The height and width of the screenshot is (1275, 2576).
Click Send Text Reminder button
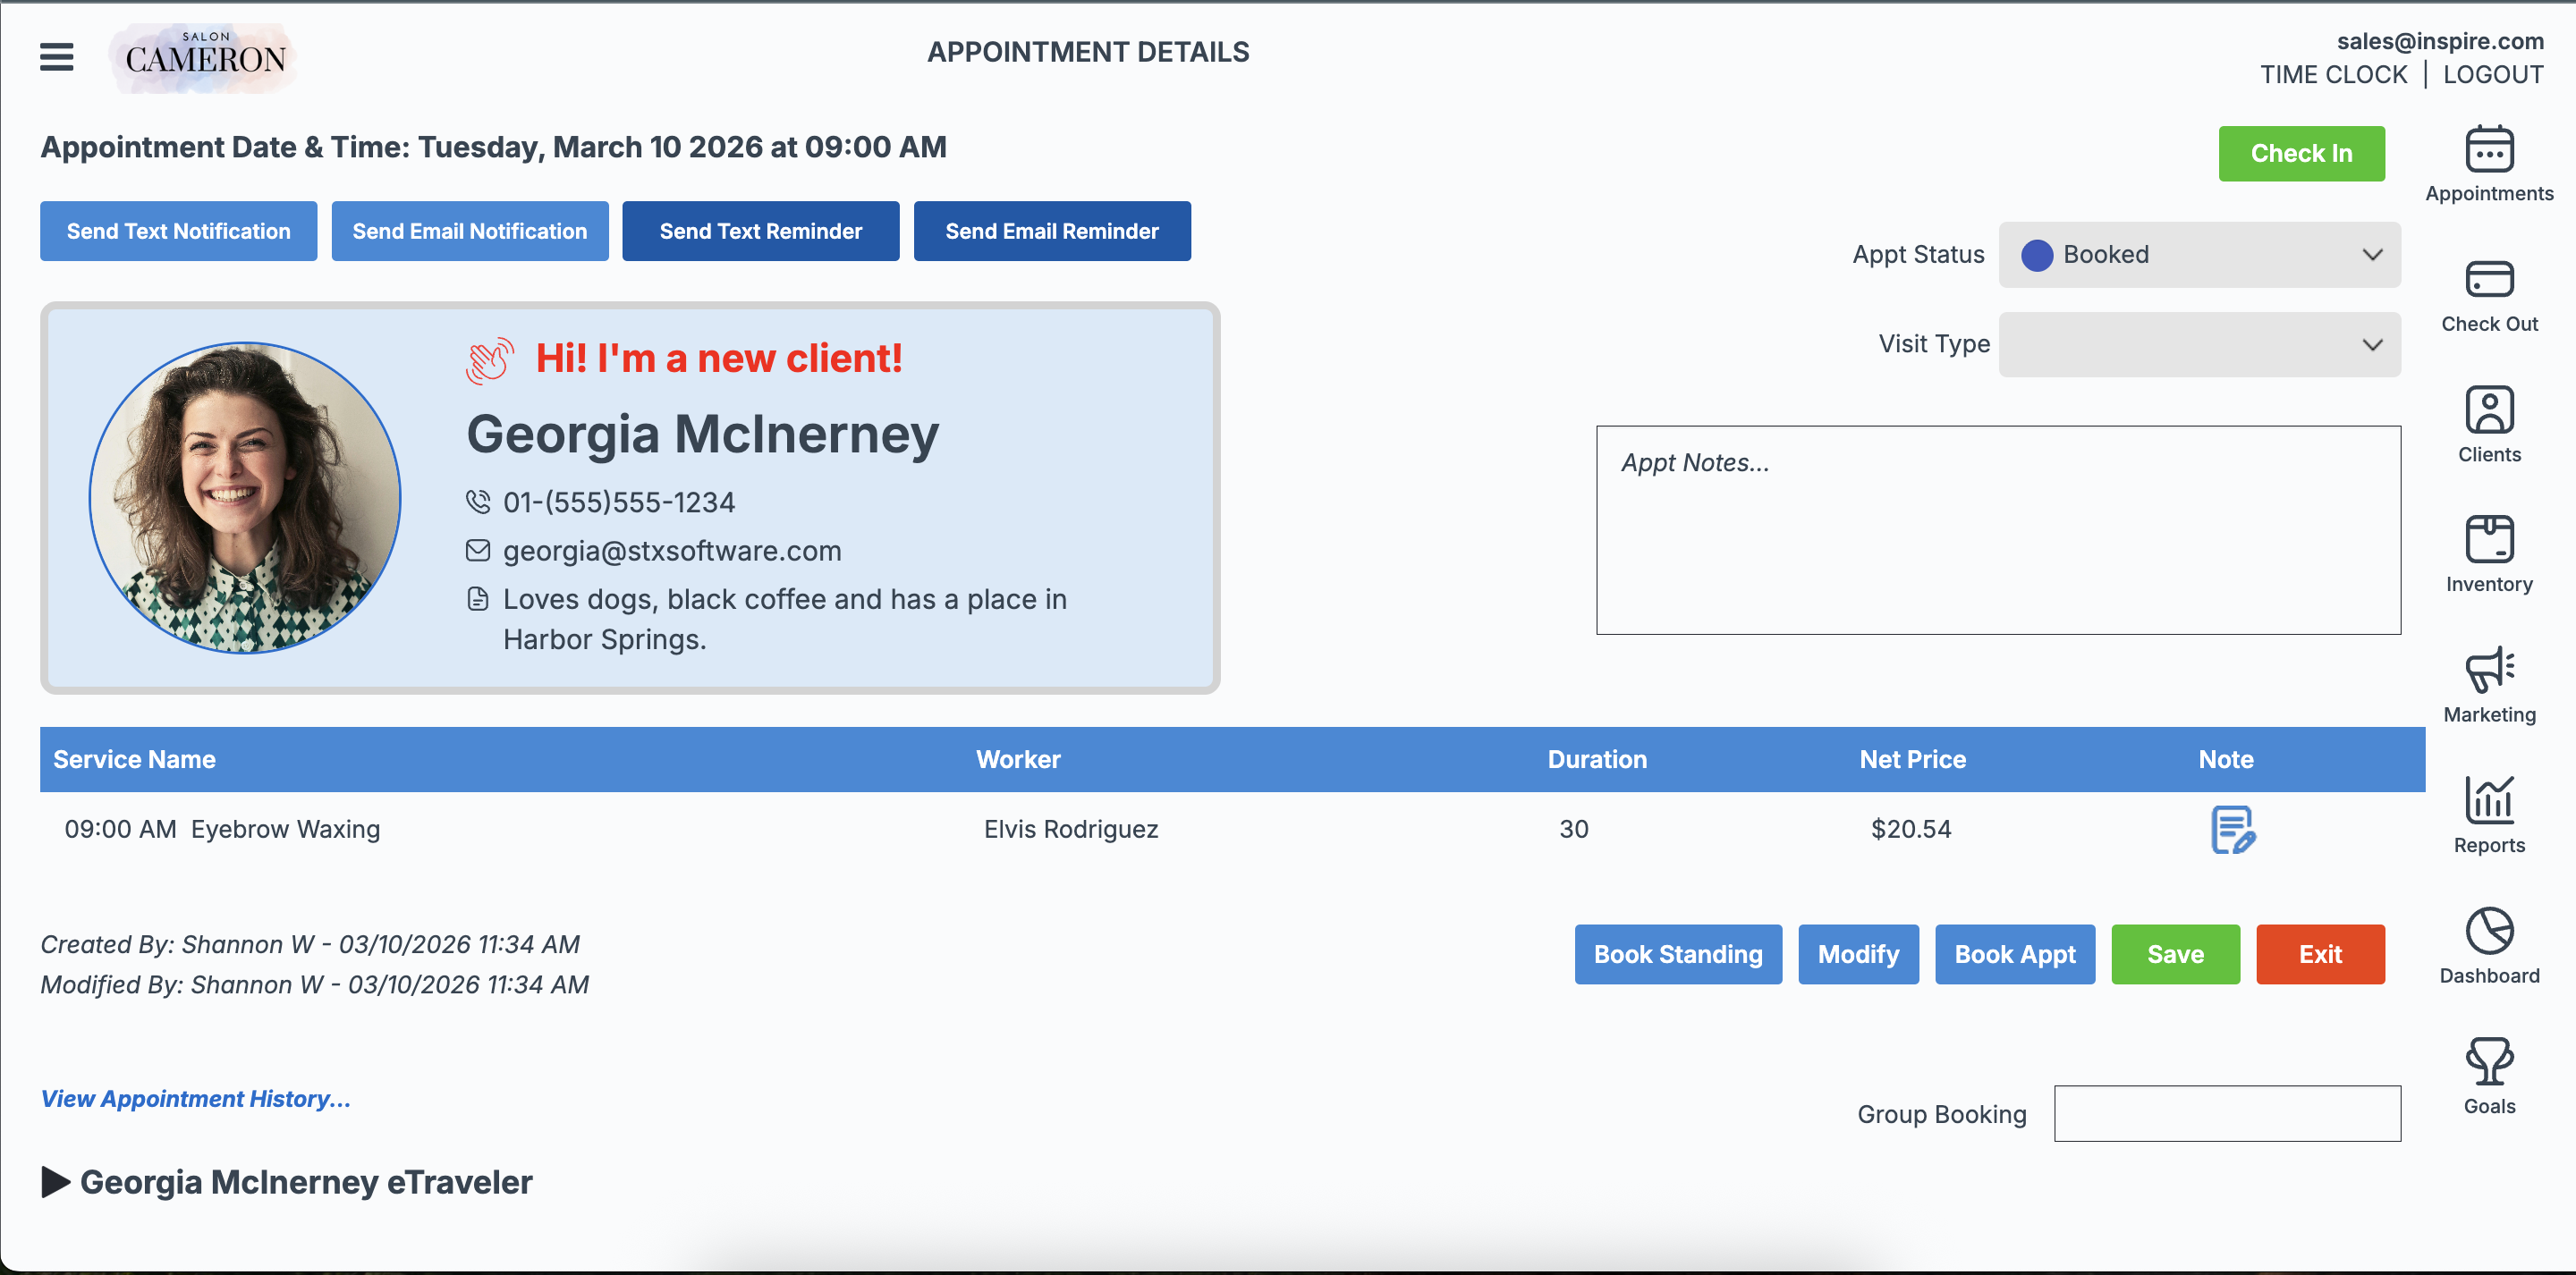pos(760,231)
